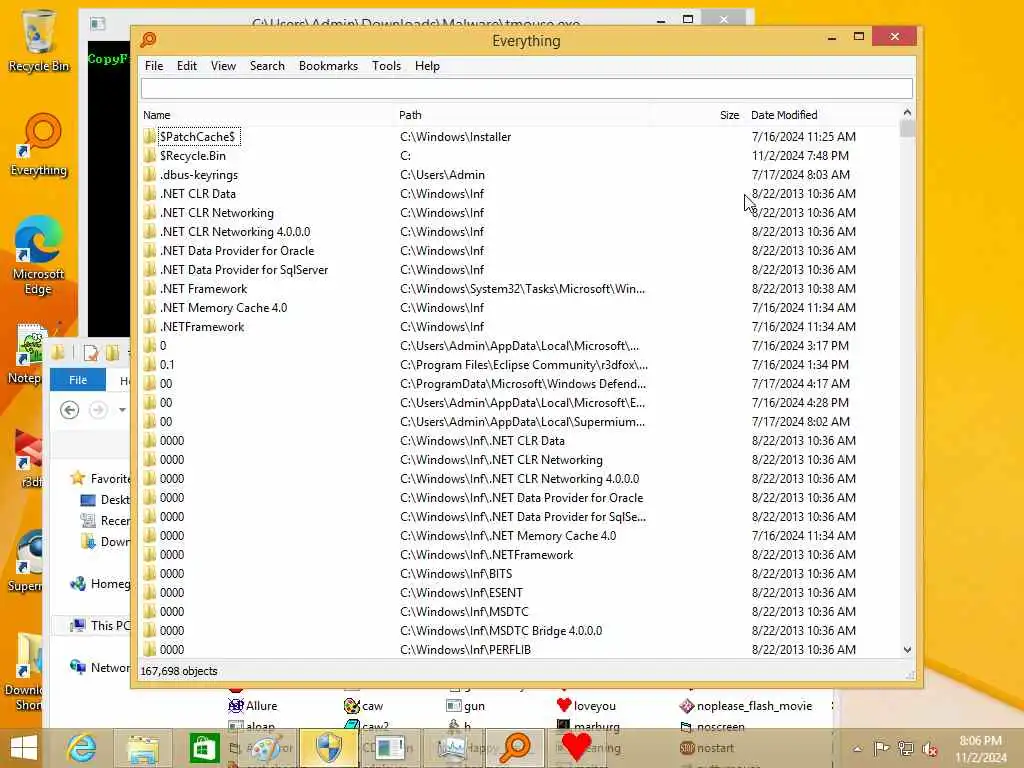Click the Everything magnifier icon in the title bar

tap(148, 40)
